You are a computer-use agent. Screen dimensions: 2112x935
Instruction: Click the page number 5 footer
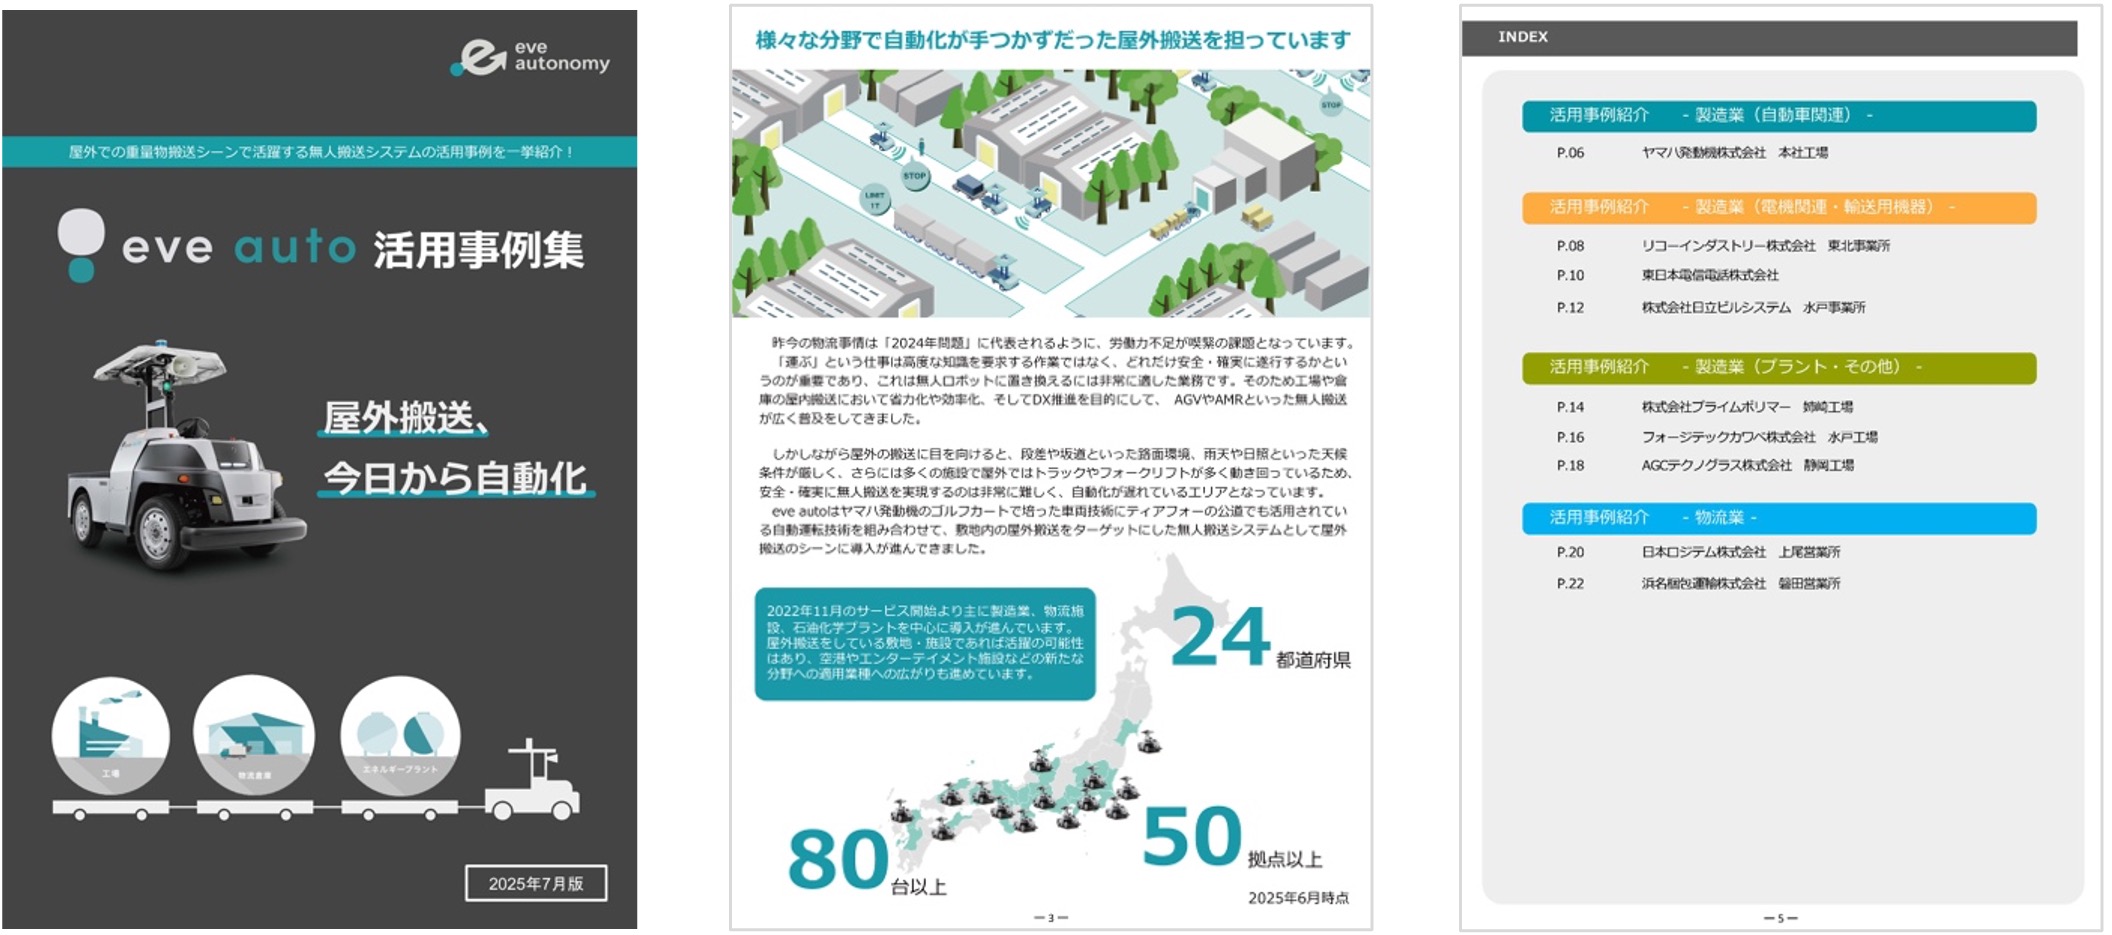tap(1780, 917)
